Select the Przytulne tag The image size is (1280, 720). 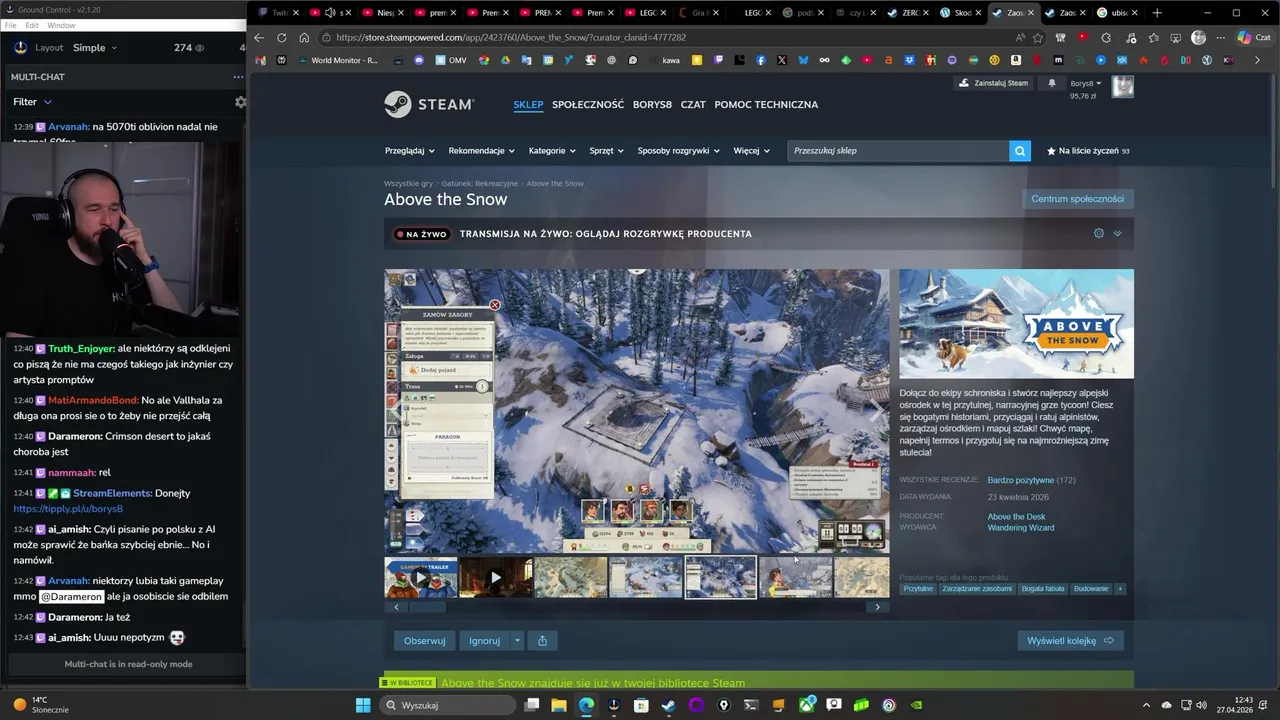918,589
